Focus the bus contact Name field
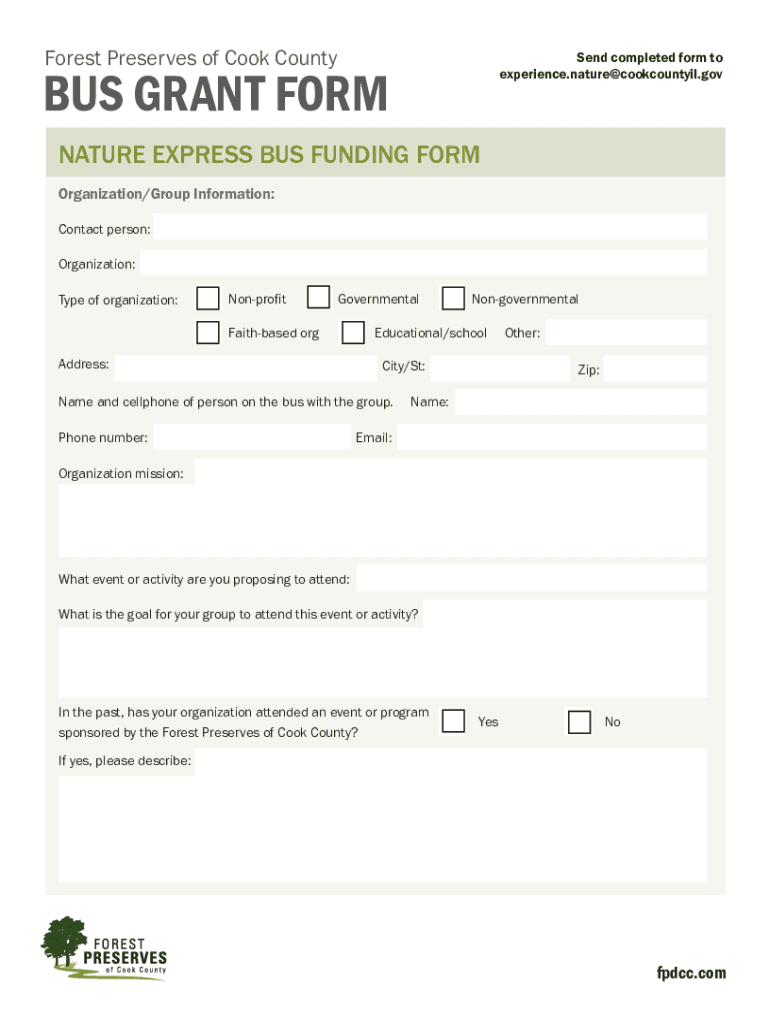Image resolution: width=770 pixels, height=1024 pixels. (580, 402)
